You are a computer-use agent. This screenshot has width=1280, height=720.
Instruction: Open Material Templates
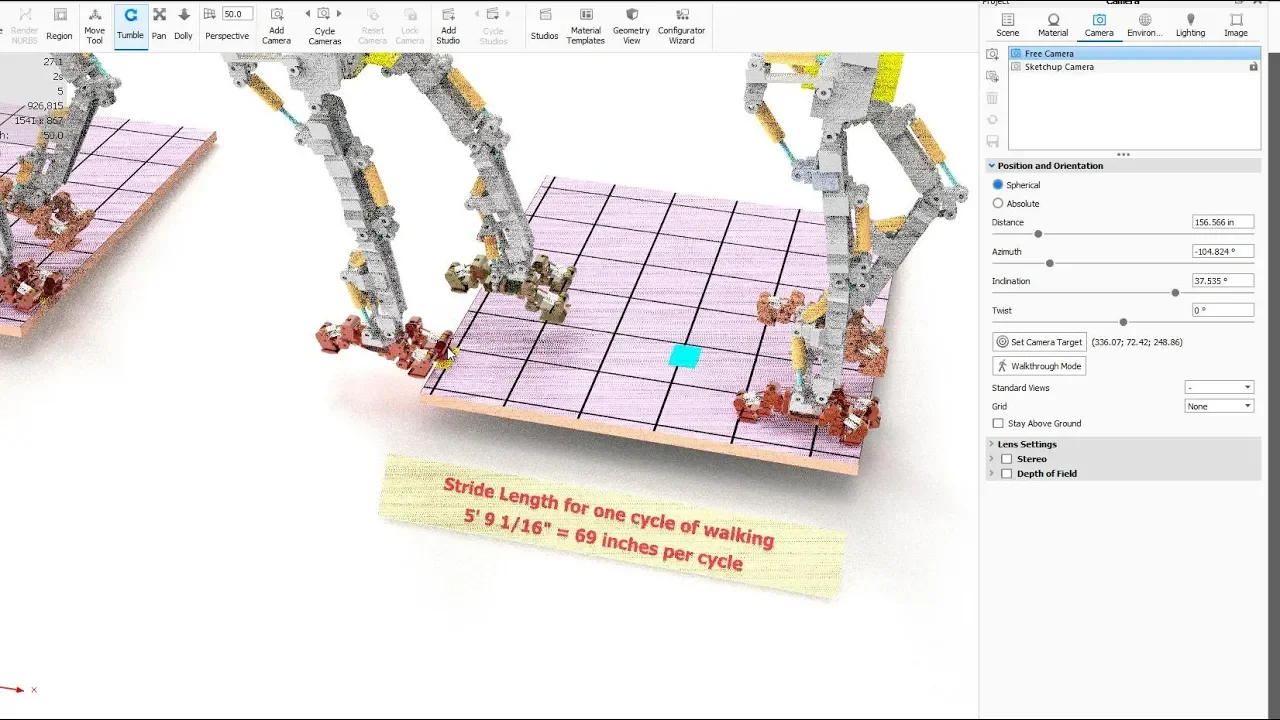586,25
